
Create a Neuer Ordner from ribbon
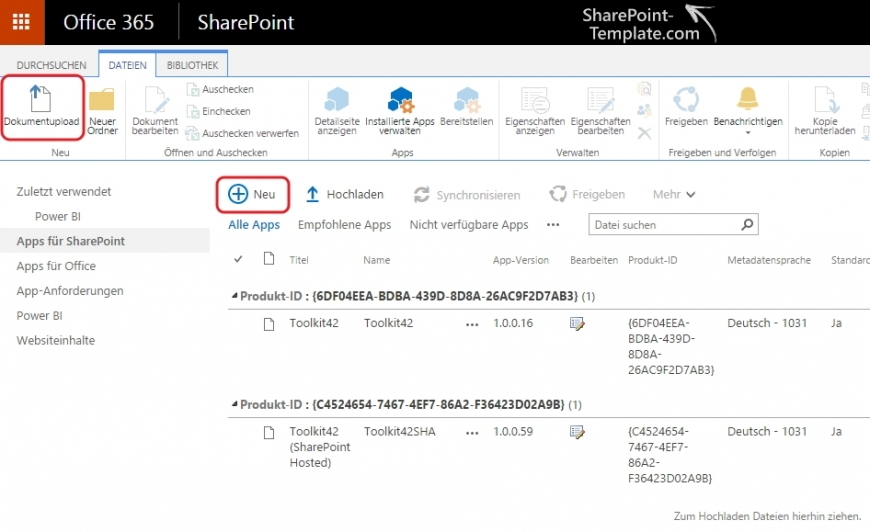tap(102, 110)
